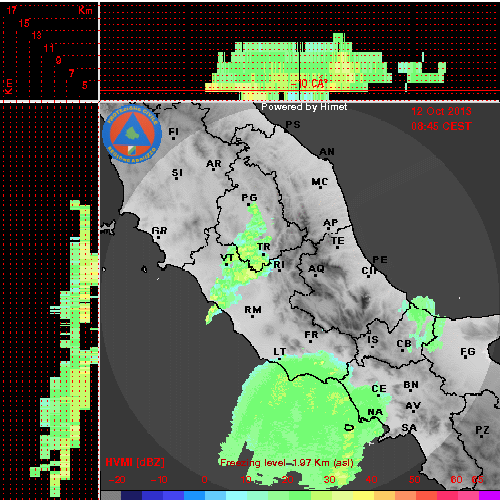Click the AN city label on coast

pyautogui.click(x=327, y=152)
